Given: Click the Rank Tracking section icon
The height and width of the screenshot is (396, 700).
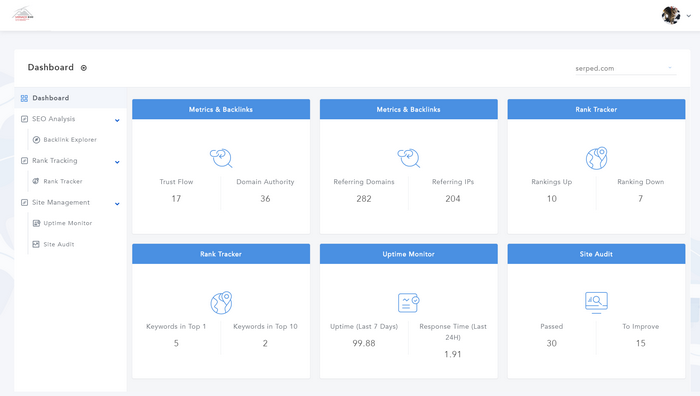Looking at the screenshot, I should click(x=24, y=161).
